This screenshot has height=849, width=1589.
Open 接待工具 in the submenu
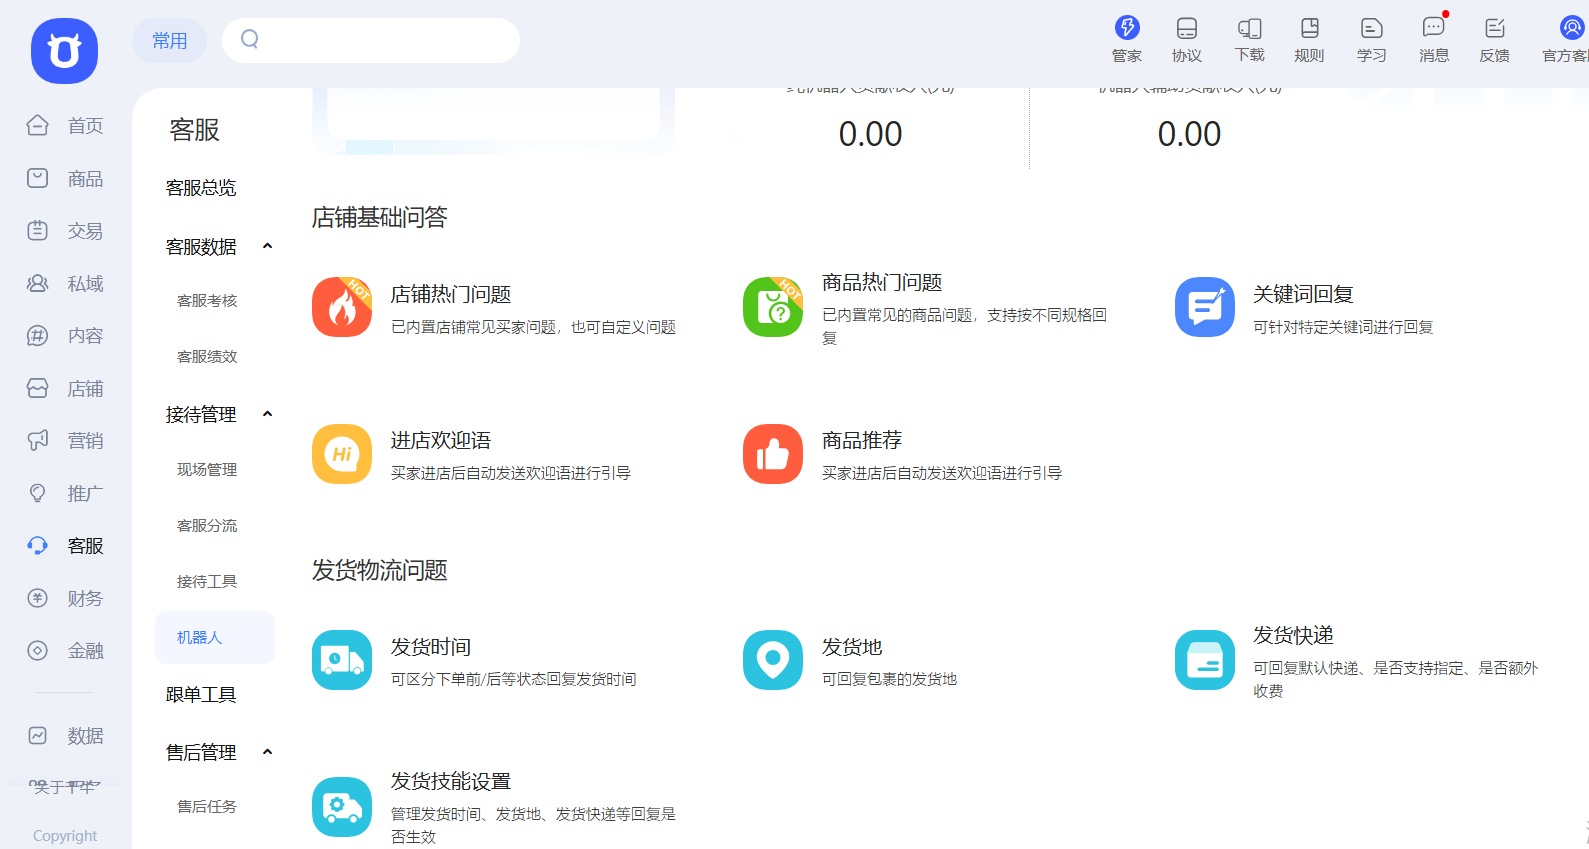[x=207, y=582]
